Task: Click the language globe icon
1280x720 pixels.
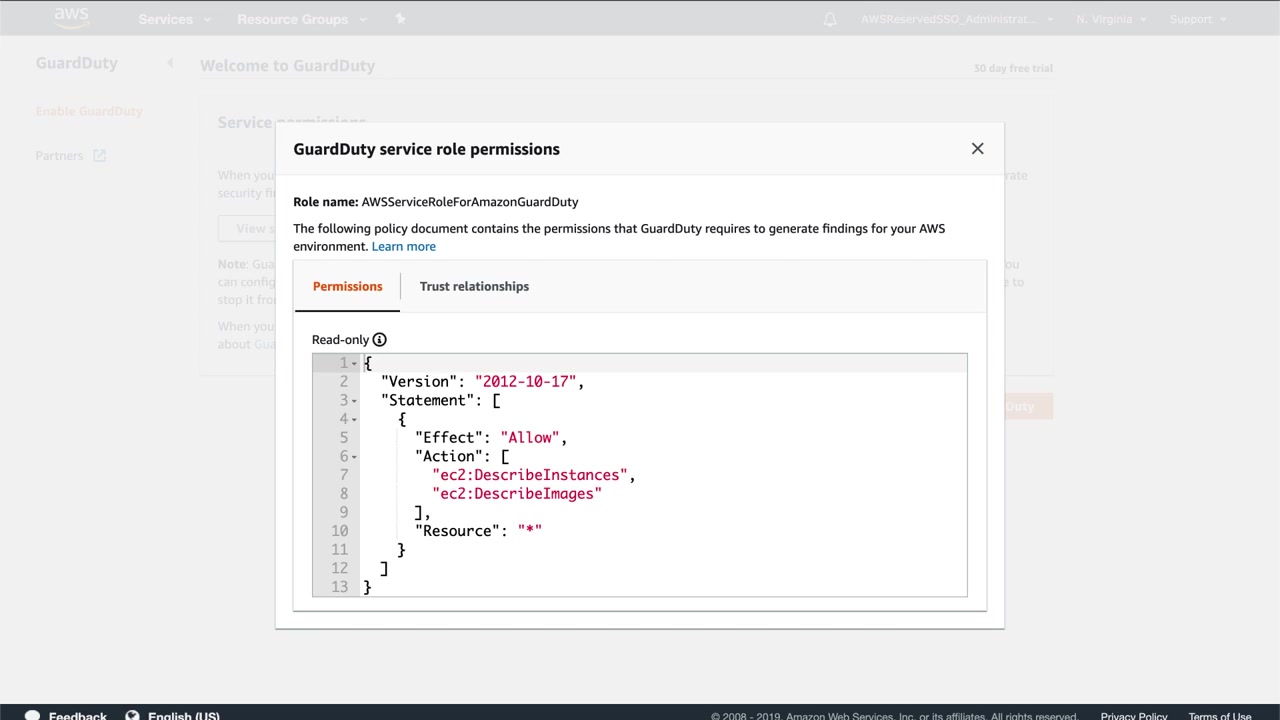Action: coord(132,715)
